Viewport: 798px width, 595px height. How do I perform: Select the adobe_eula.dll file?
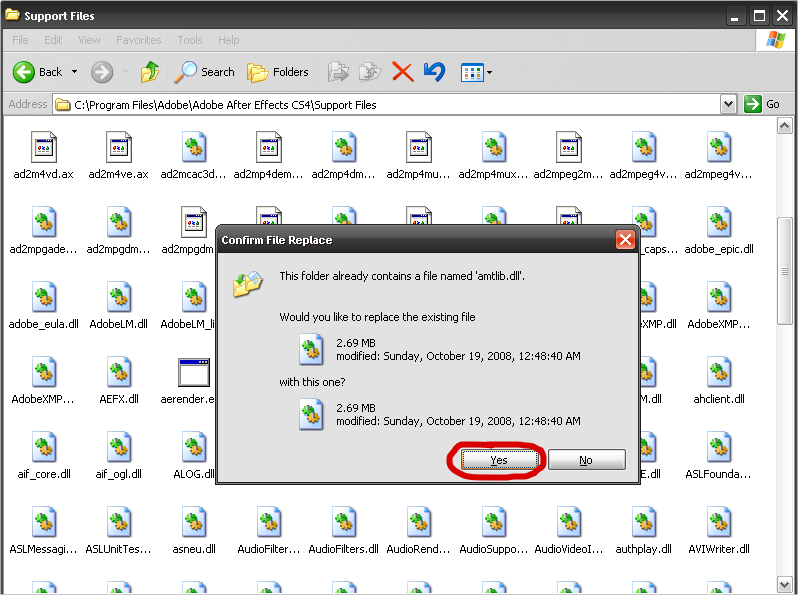click(44, 305)
